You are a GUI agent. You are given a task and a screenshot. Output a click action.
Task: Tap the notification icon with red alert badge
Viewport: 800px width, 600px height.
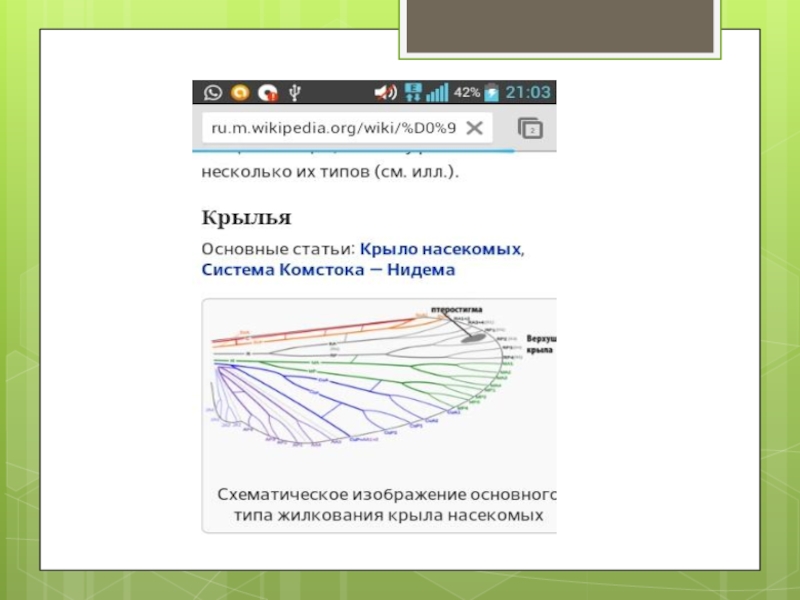click(x=268, y=93)
